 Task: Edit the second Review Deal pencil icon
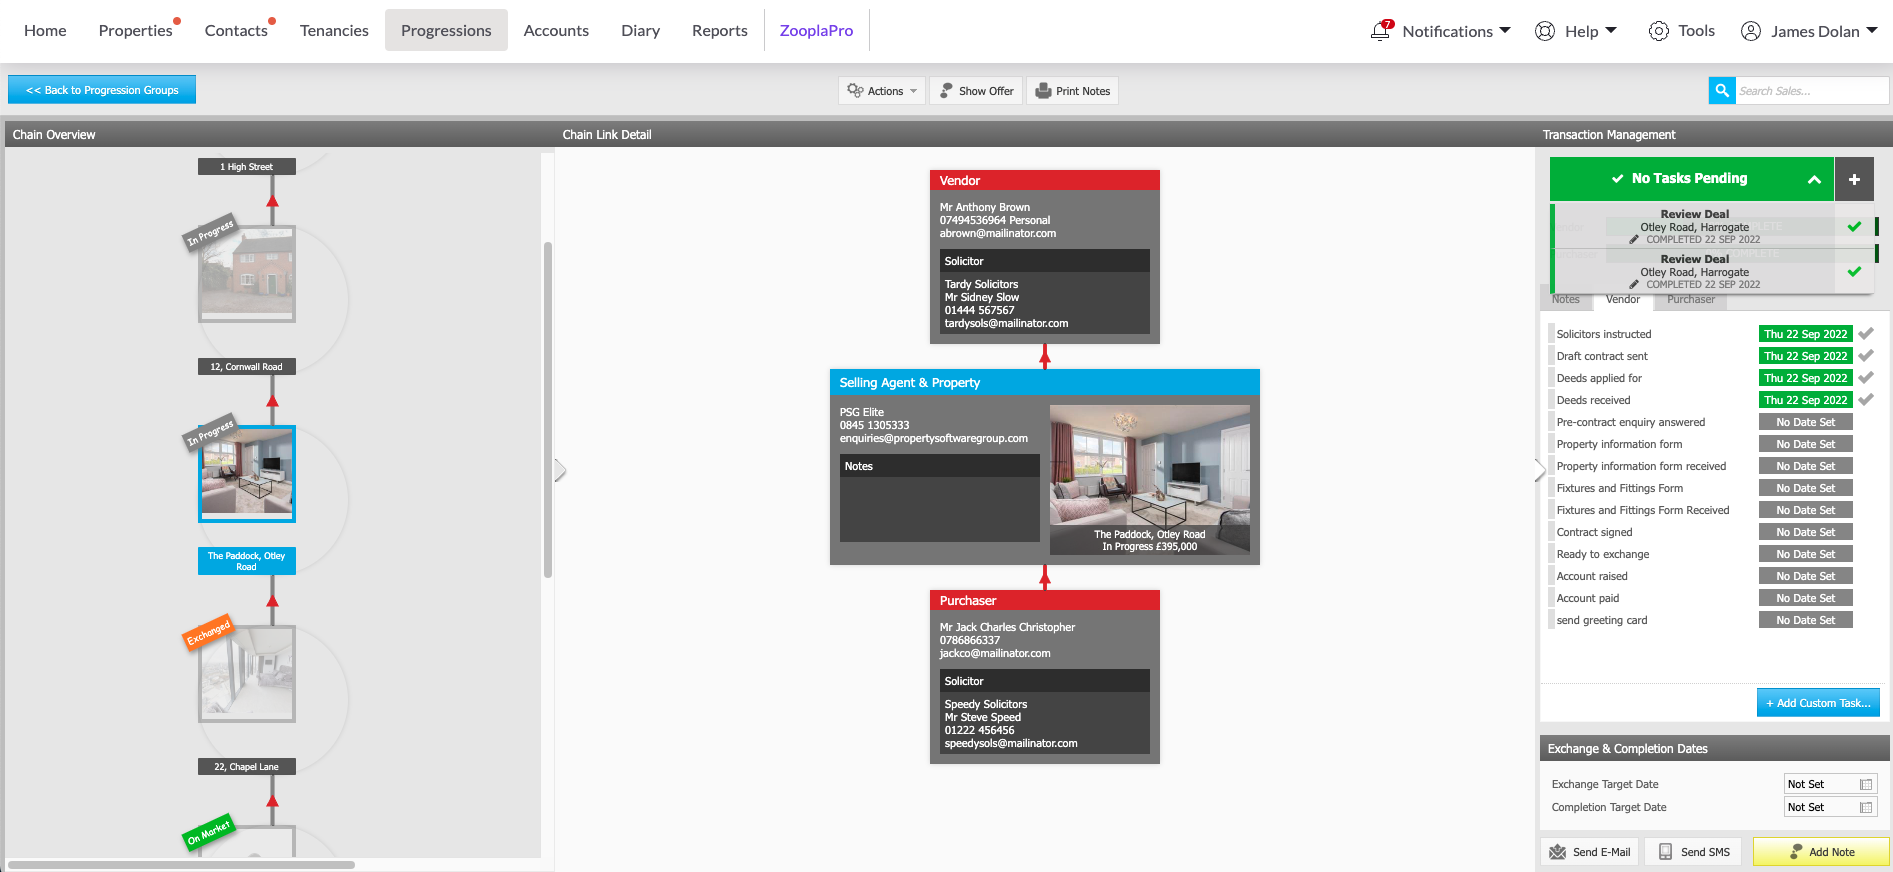click(1634, 285)
